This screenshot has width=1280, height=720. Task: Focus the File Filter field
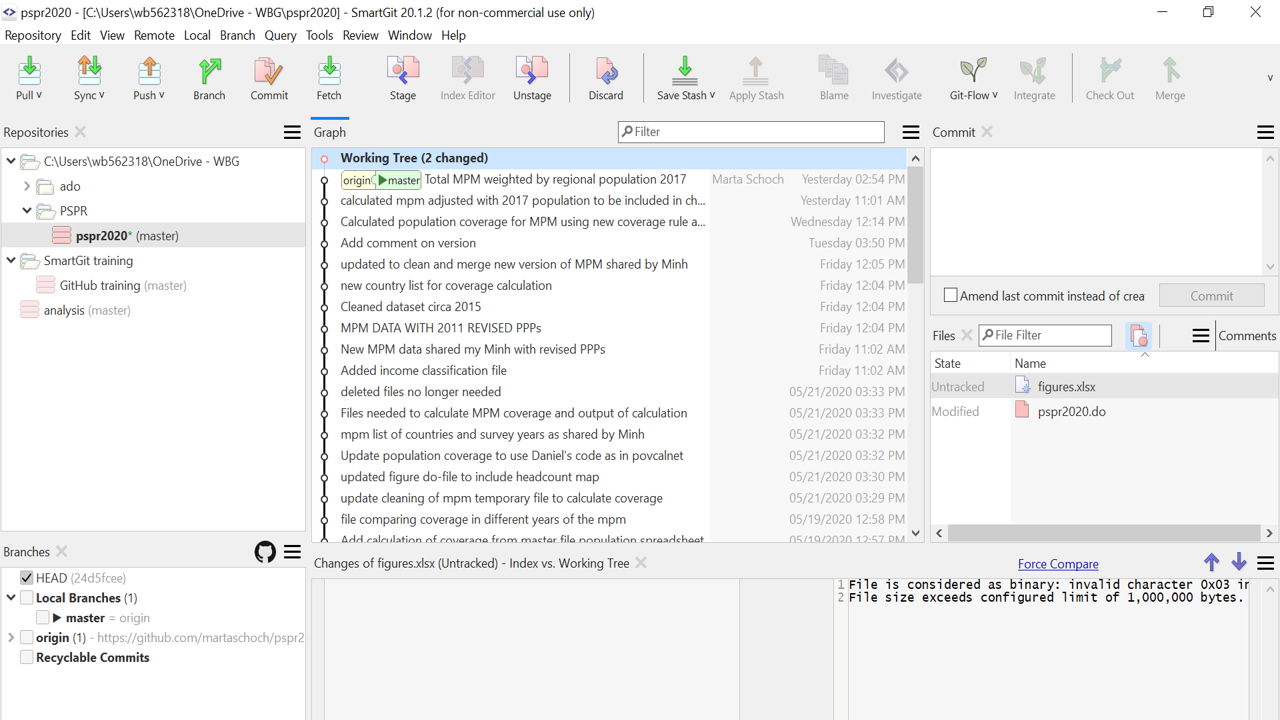coord(1045,336)
